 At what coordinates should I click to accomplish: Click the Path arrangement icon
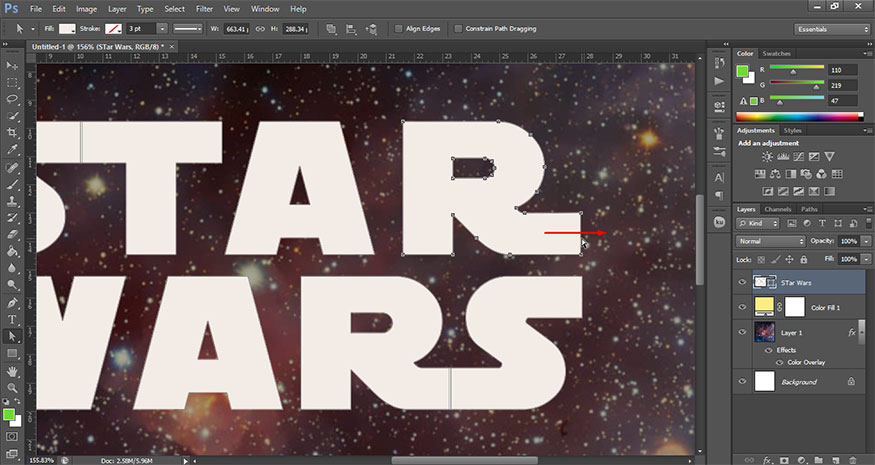[371, 29]
